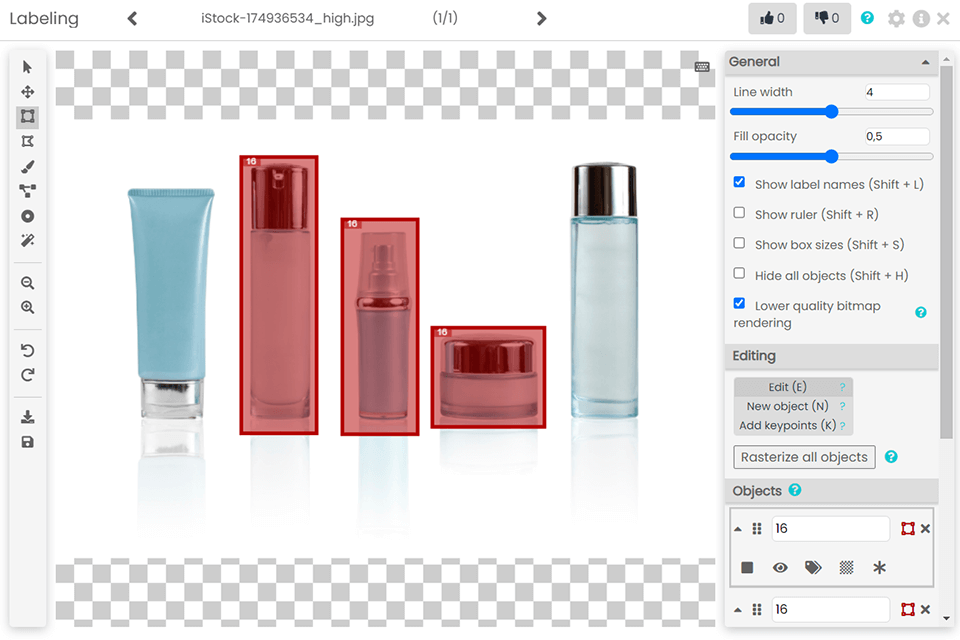Viewport: 960px width, 640px height.
Task: Select the bounding box tool
Action: tap(28, 116)
